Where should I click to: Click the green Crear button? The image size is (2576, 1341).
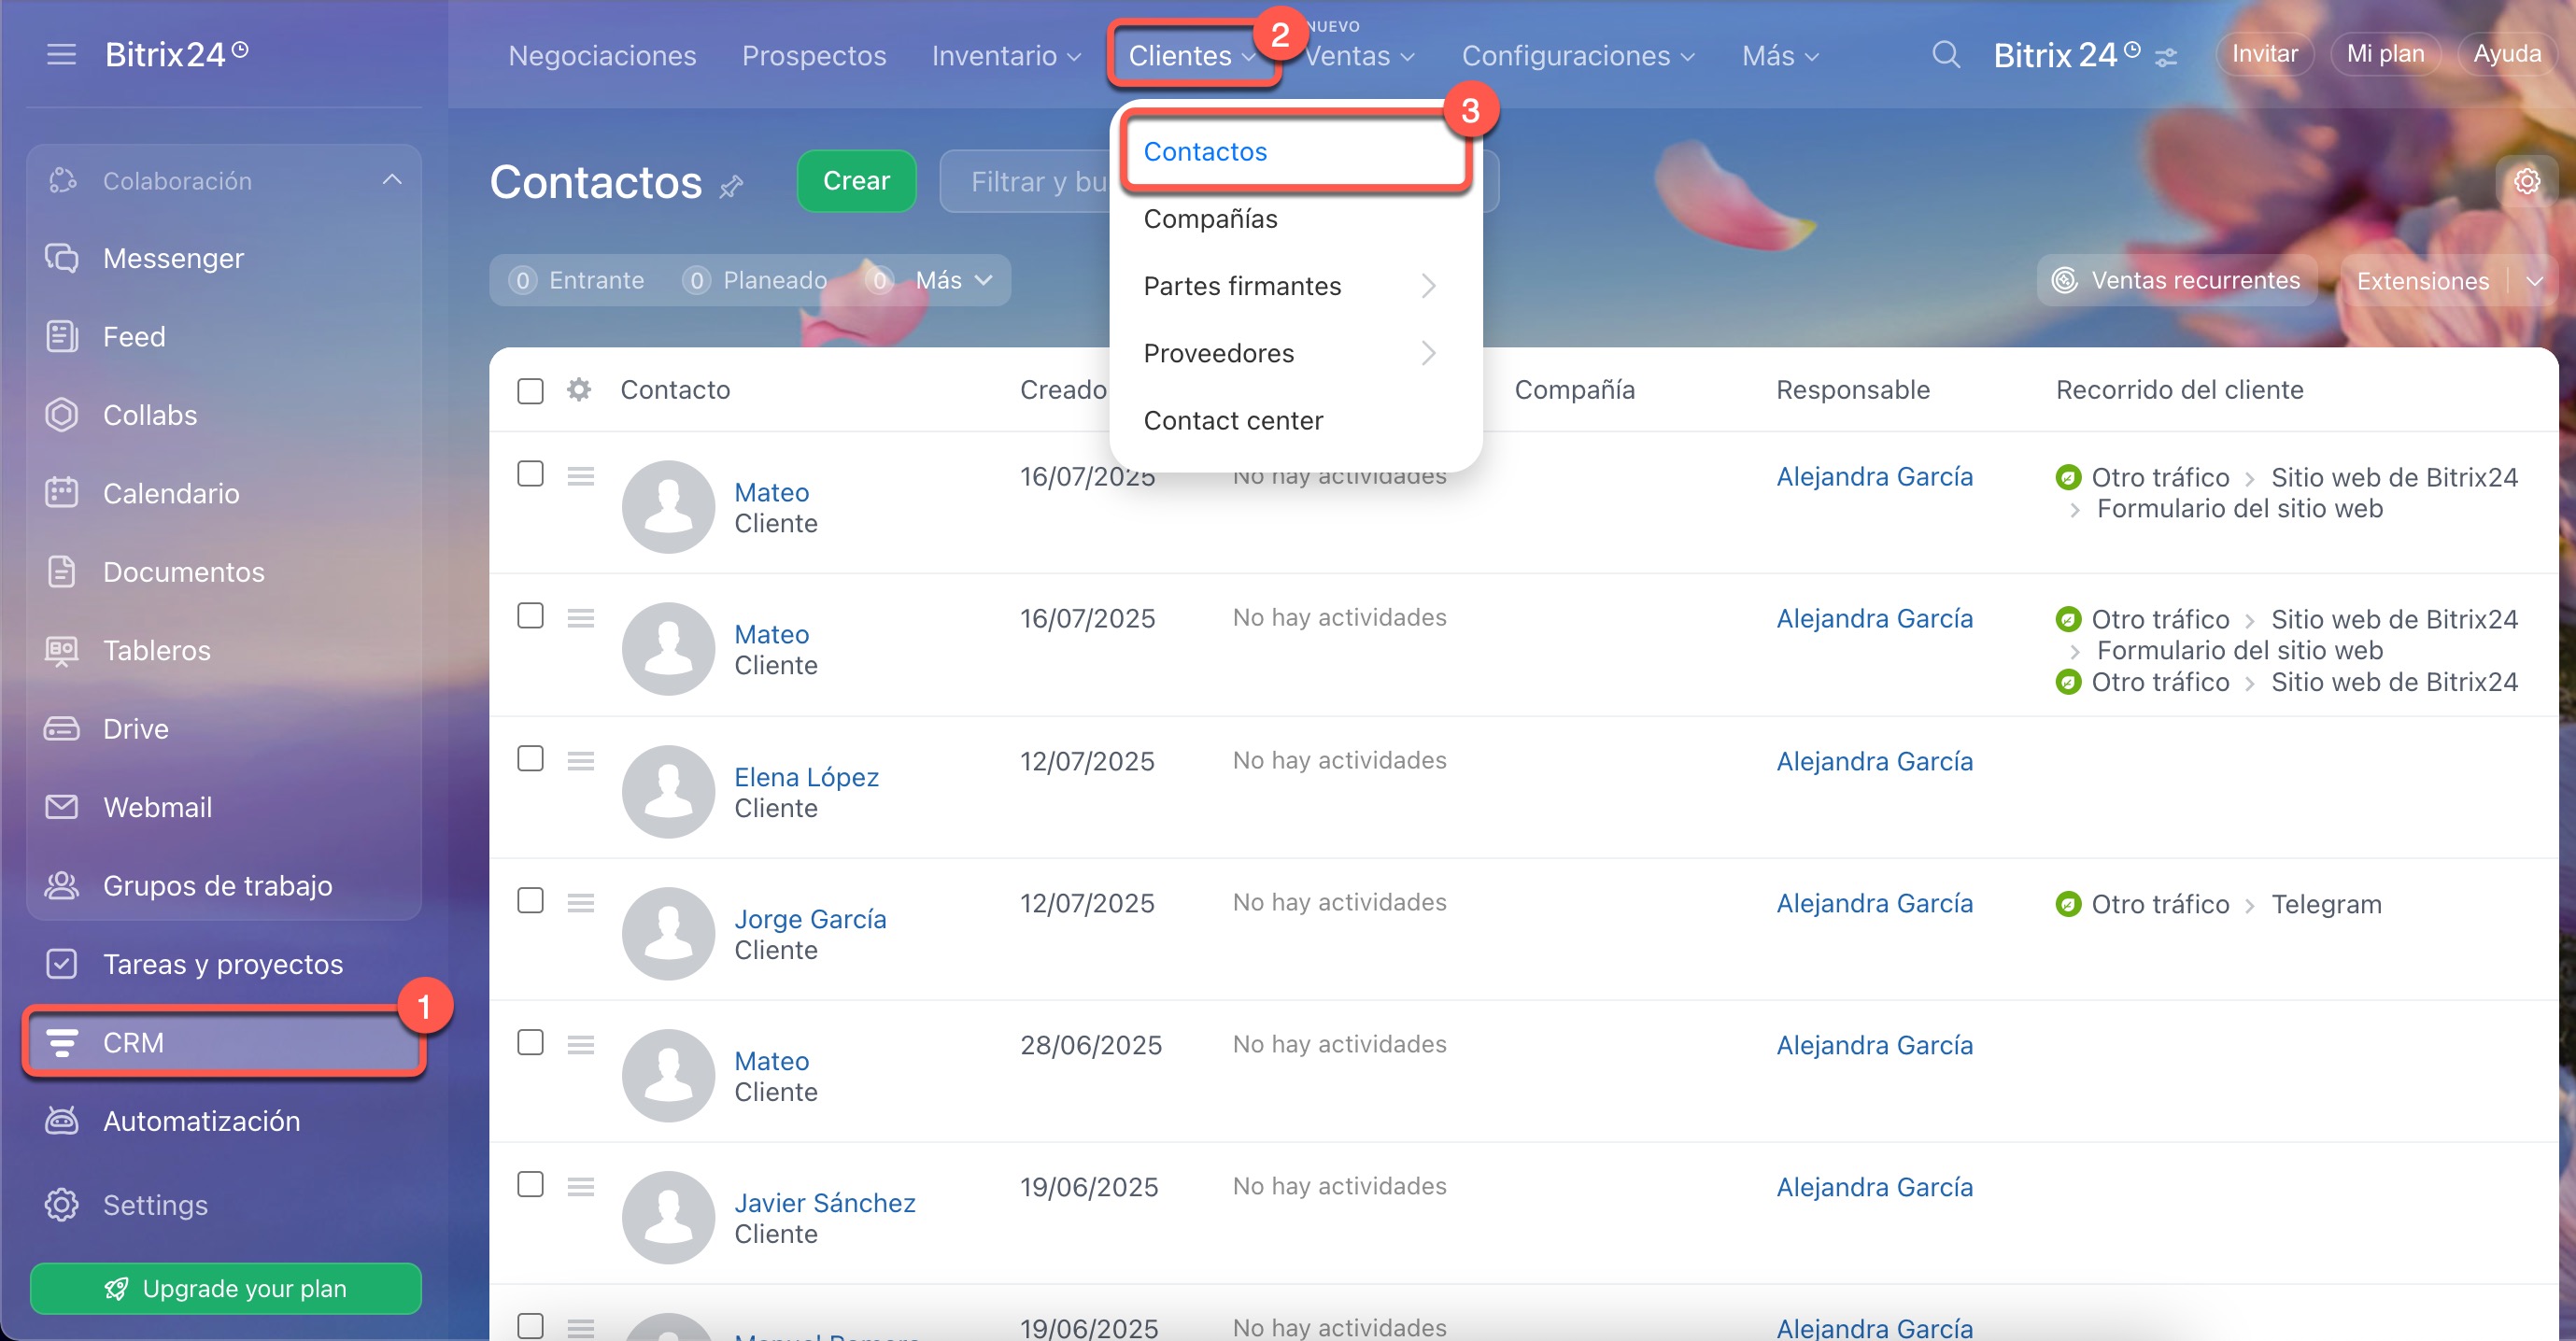[x=856, y=181]
